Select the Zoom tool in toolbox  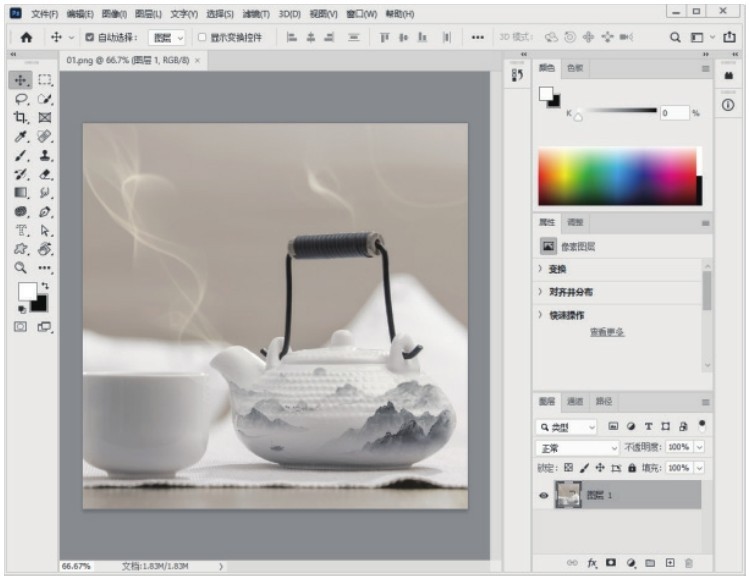20,268
